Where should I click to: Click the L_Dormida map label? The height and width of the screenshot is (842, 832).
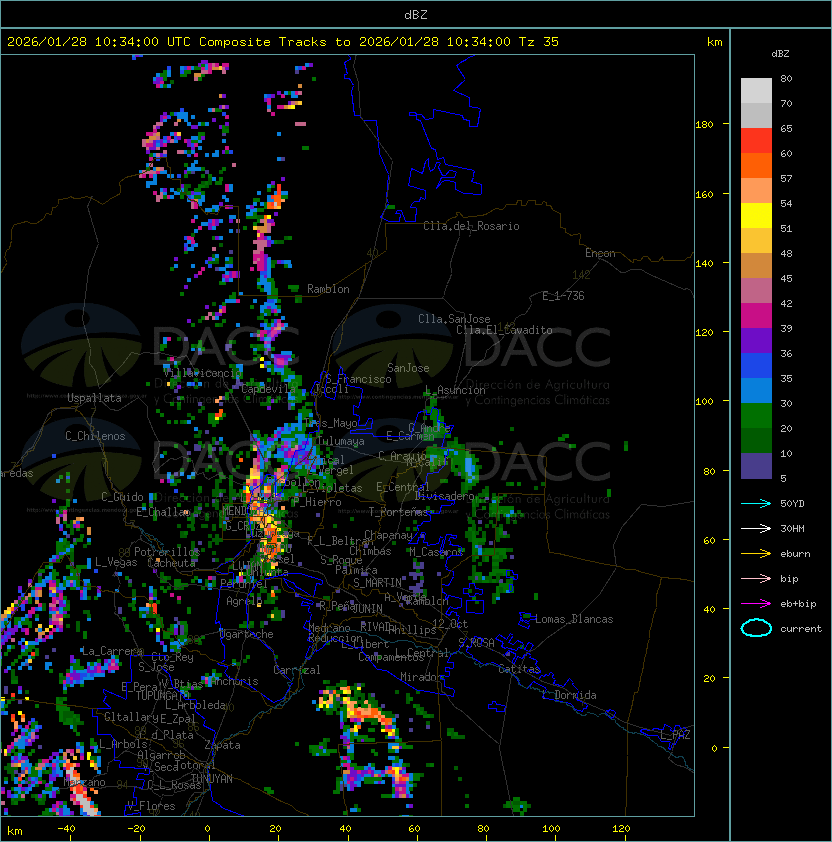pyautogui.click(x=568, y=695)
